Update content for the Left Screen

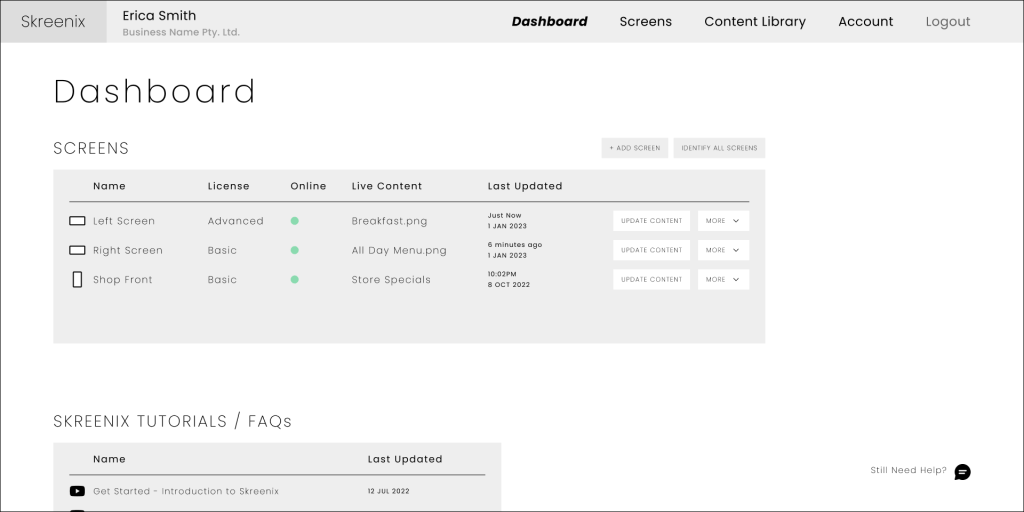tap(651, 221)
